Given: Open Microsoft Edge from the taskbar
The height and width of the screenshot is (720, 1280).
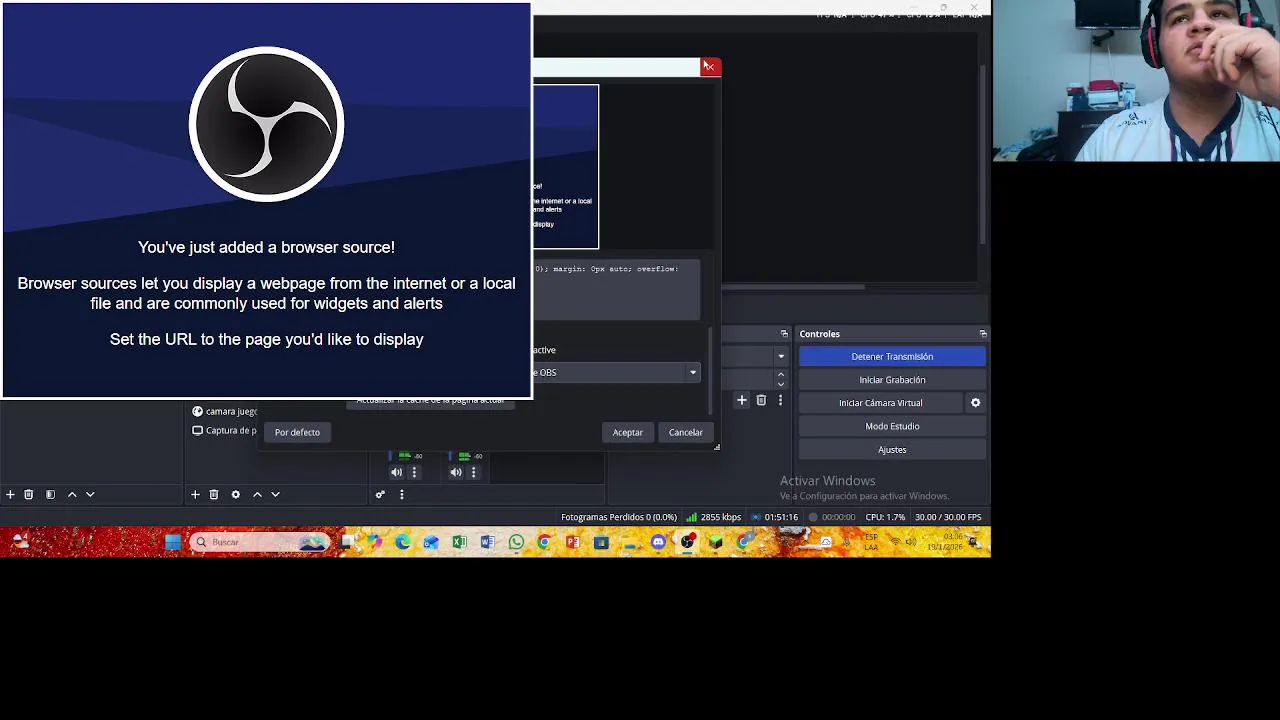Looking at the screenshot, I should [403, 542].
